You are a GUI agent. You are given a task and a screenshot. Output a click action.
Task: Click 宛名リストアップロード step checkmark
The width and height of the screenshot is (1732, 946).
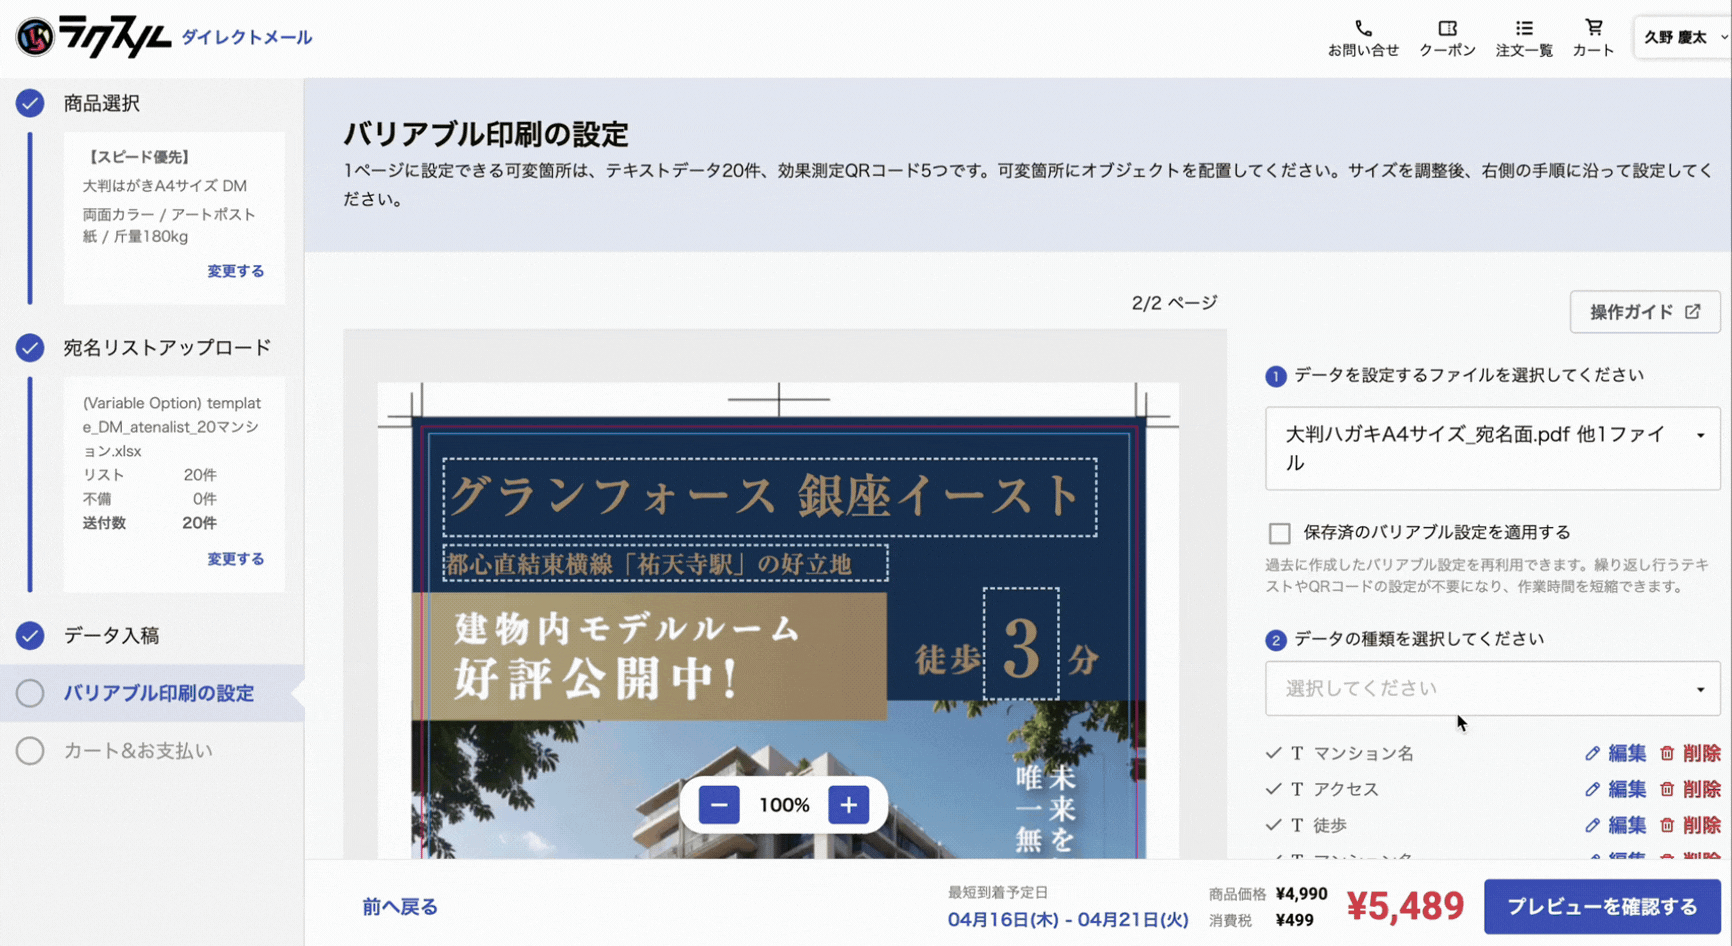coord(30,347)
